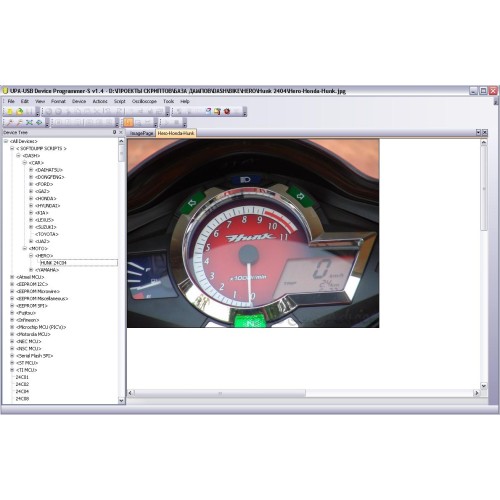The height and width of the screenshot is (500, 500).
Task: Click the blue crossed-arrows toolbar icon
Action: coord(29,123)
